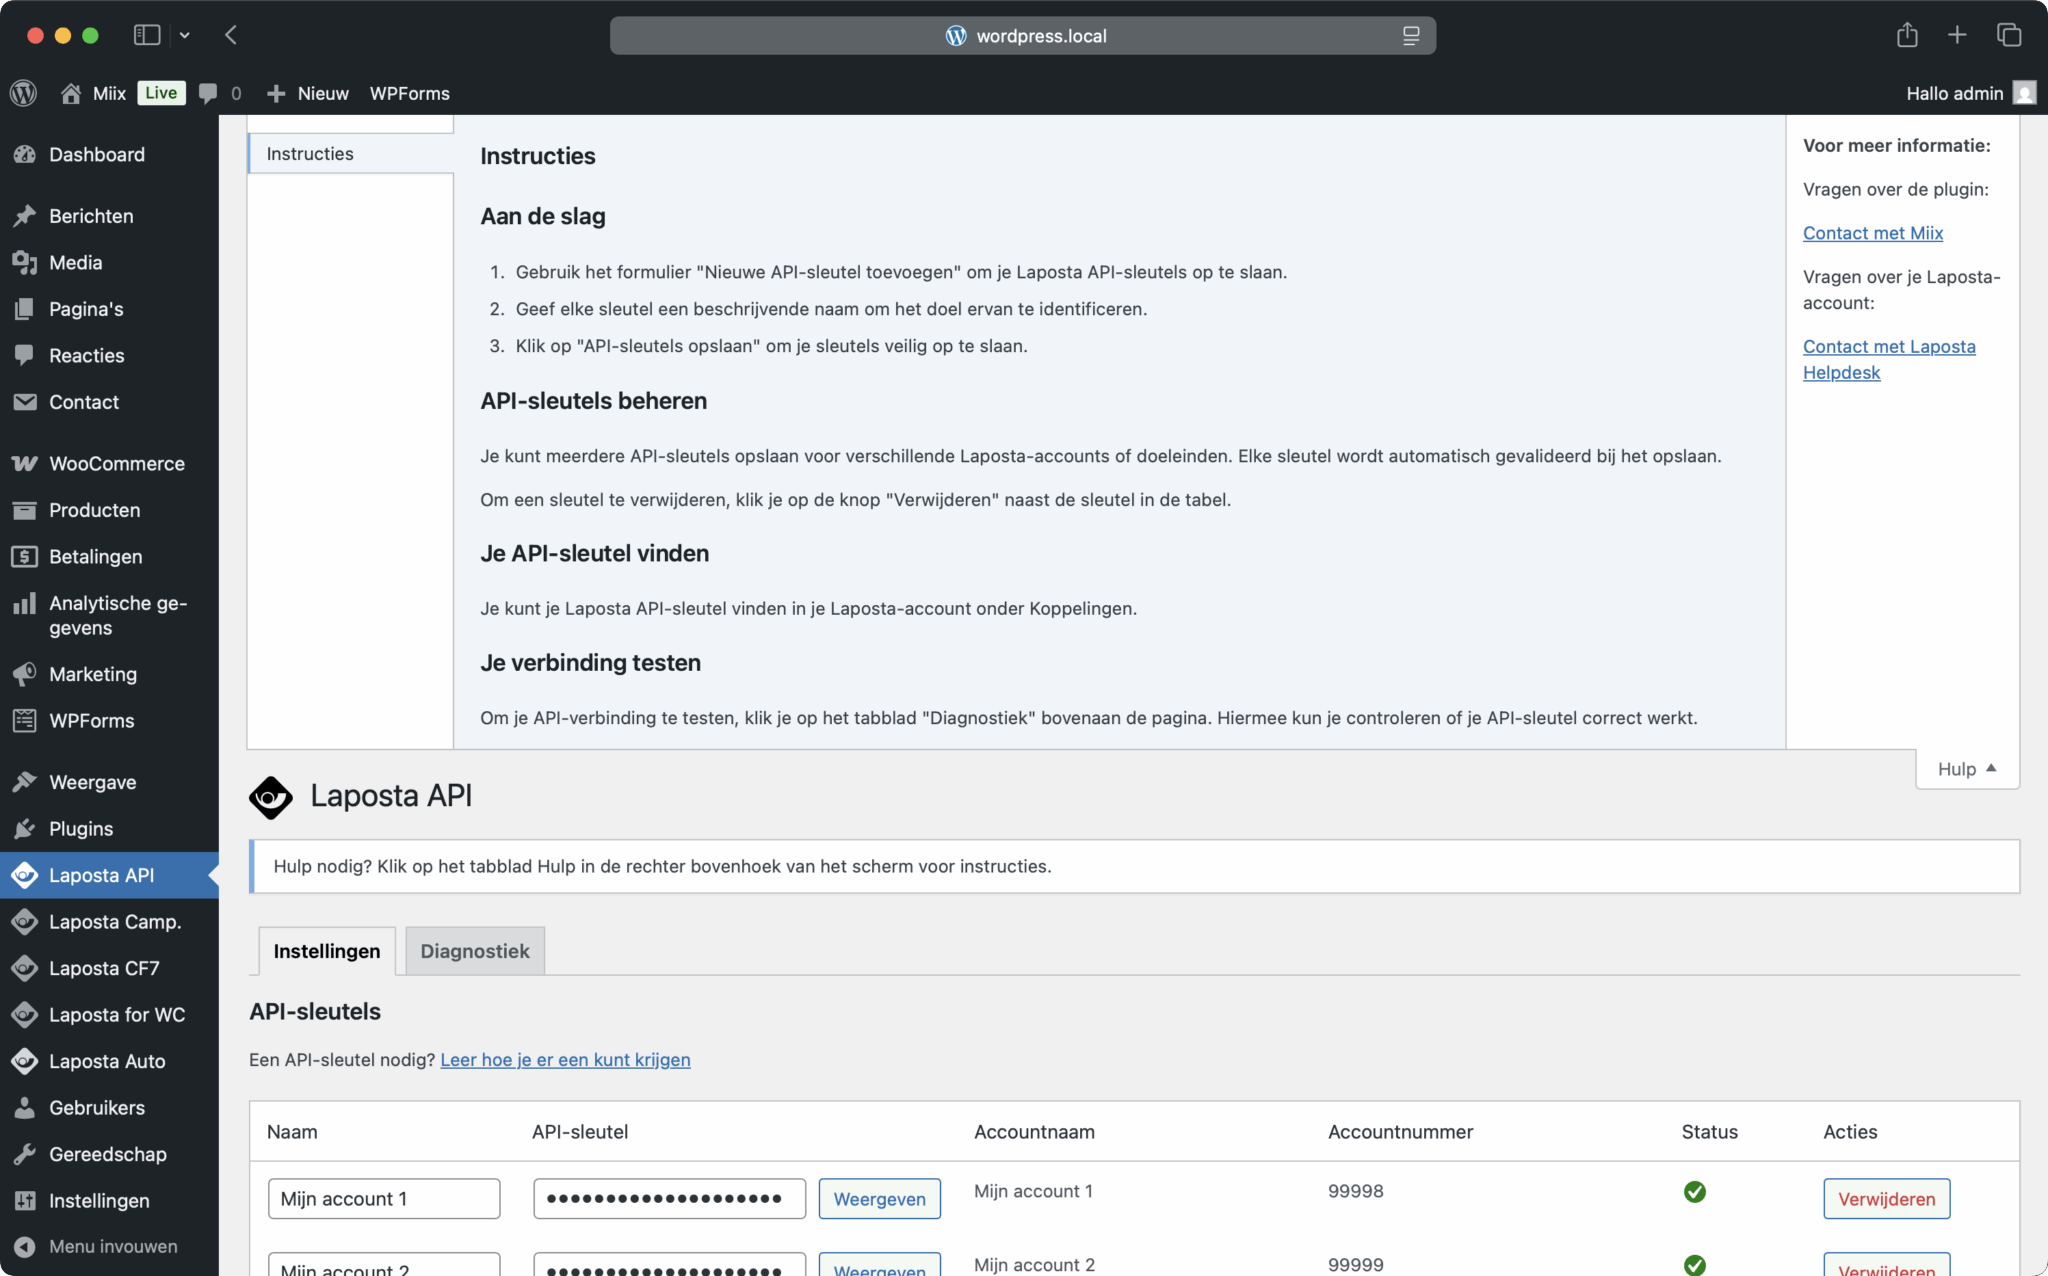Open the Miix site home icon

pos(71,93)
